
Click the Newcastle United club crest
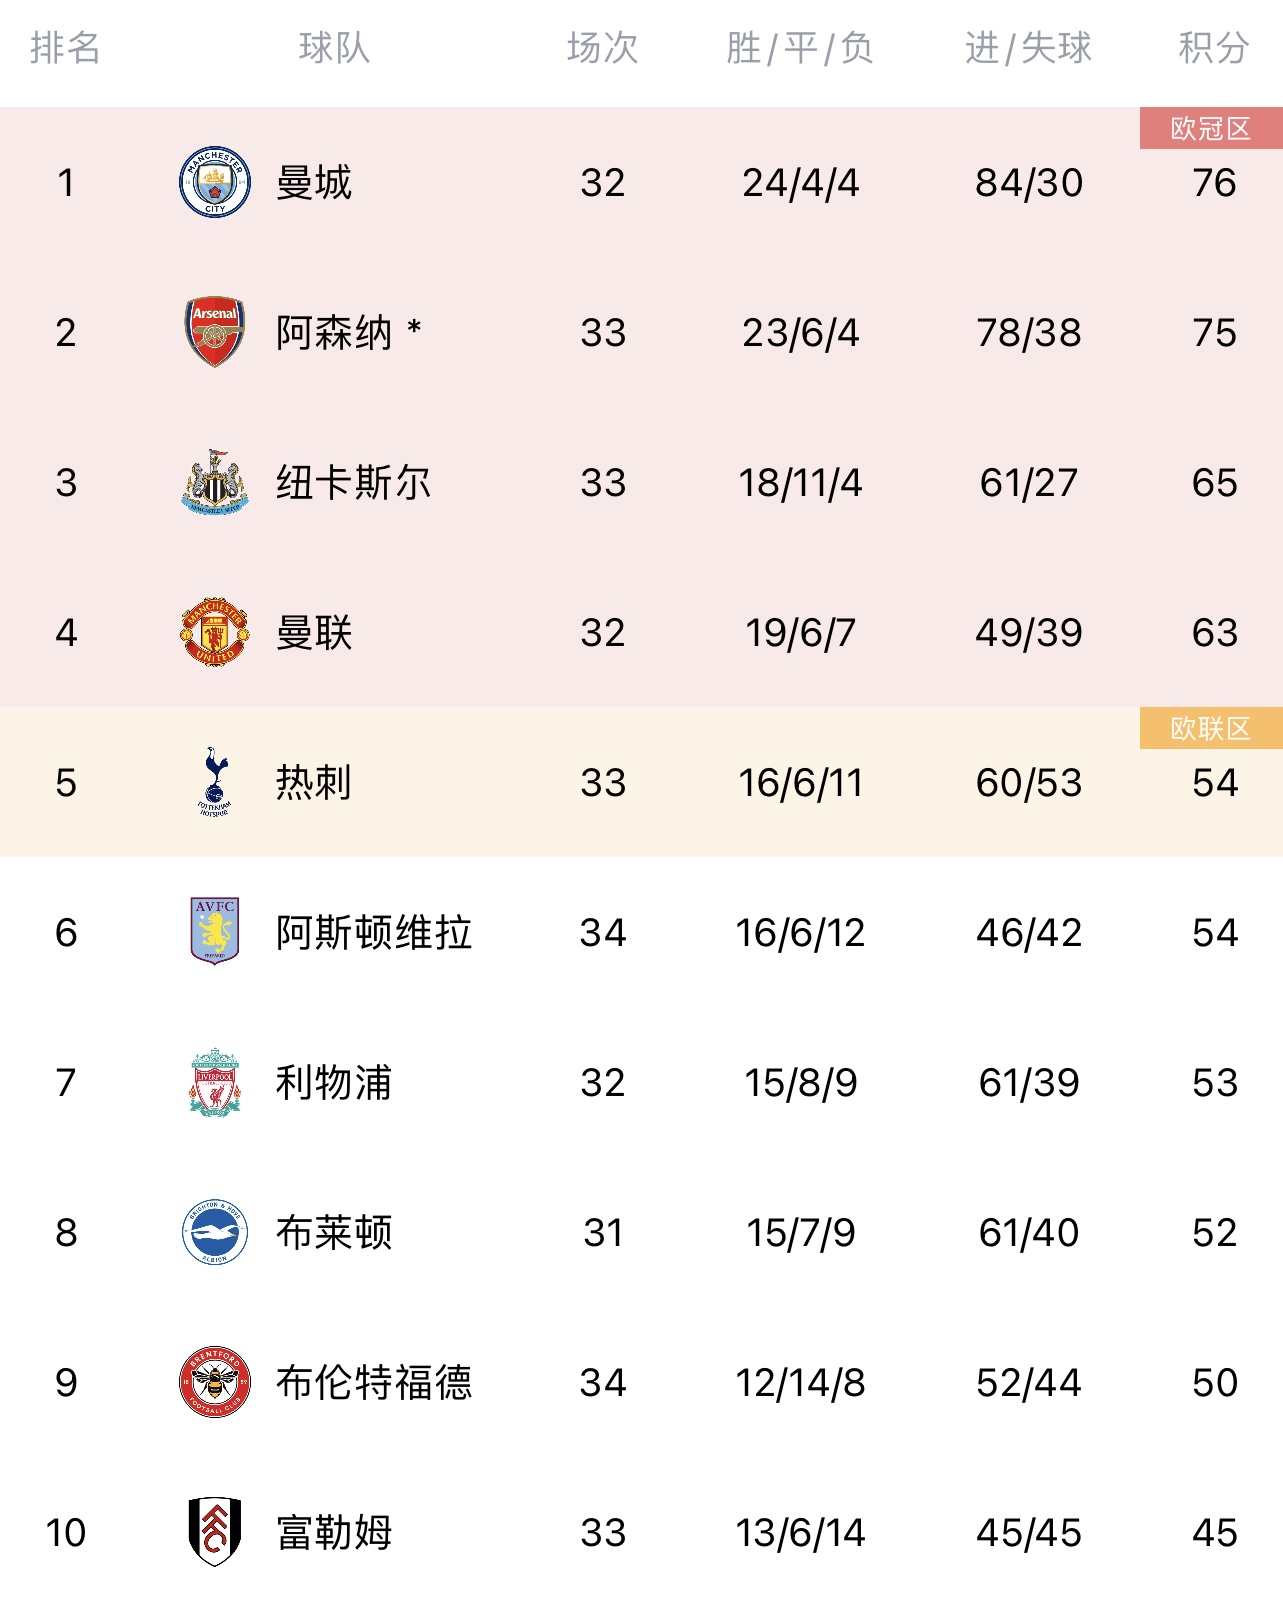pos(214,482)
